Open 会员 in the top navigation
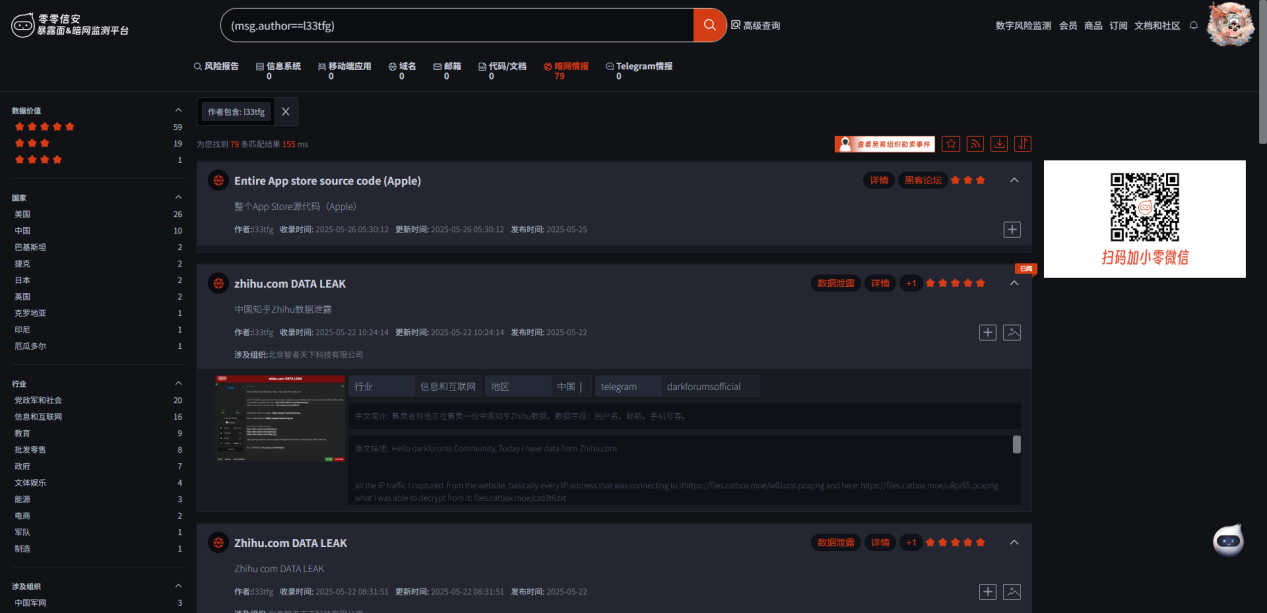 click(1068, 26)
